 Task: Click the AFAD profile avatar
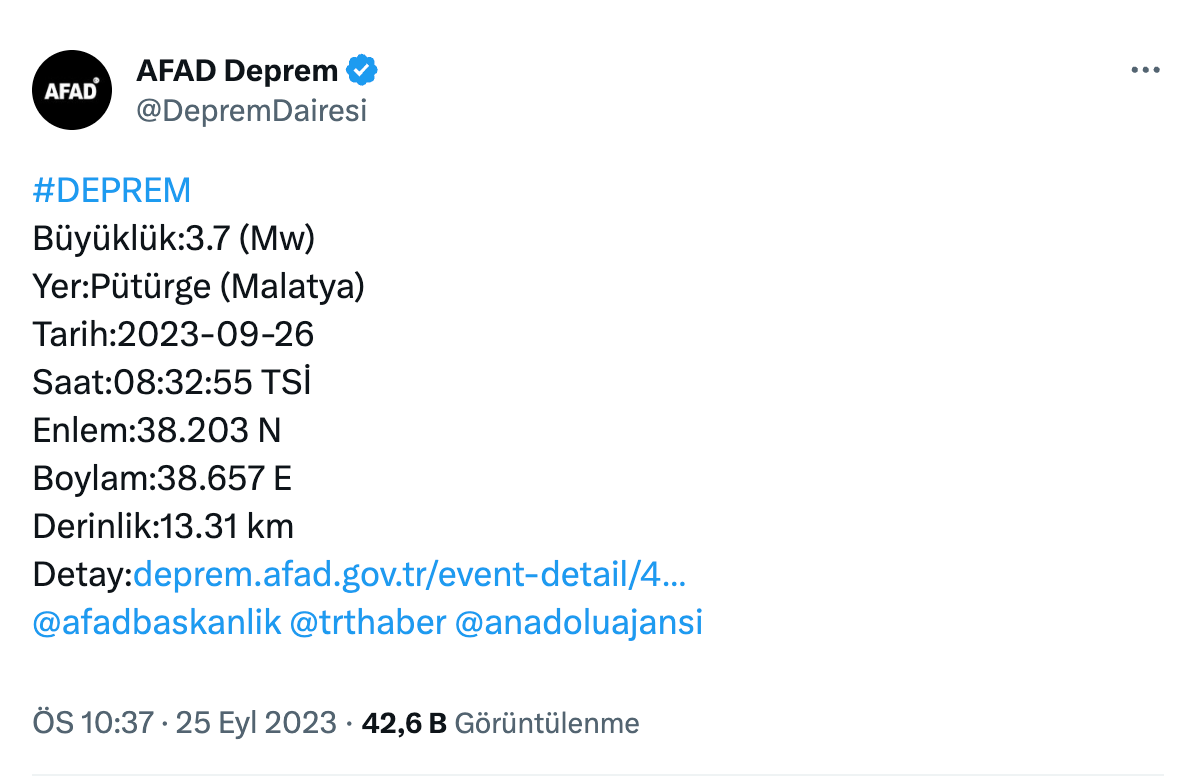[x=72, y=90]
